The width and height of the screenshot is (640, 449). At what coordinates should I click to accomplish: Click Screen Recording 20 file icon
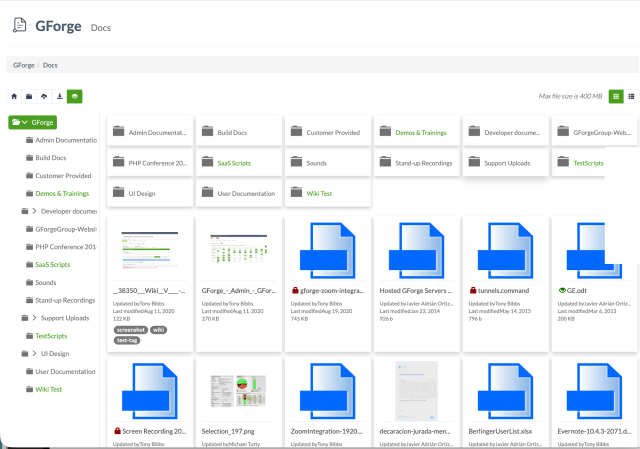tap(150, 391)
